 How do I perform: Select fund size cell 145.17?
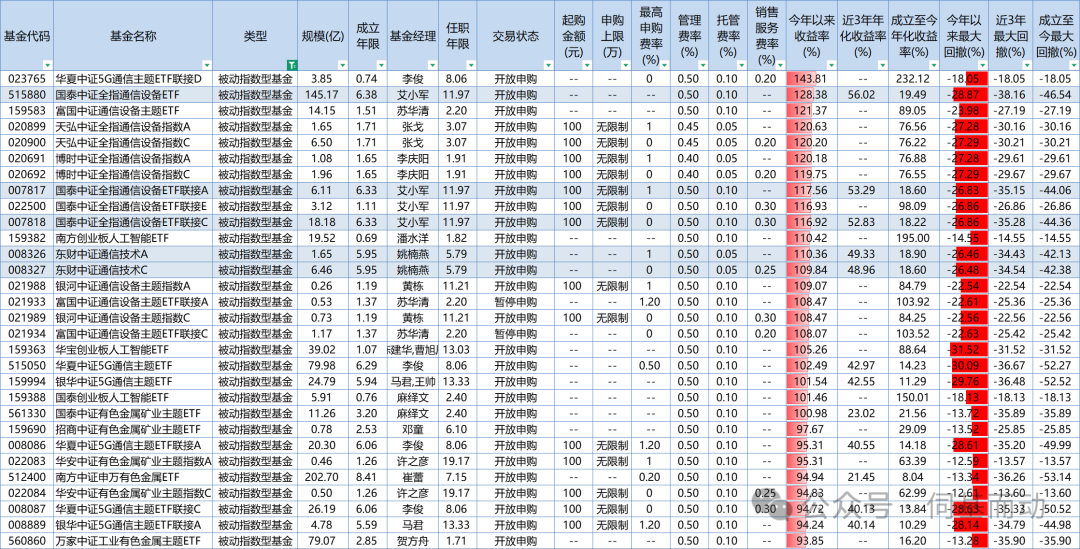[x=322, y=94]
